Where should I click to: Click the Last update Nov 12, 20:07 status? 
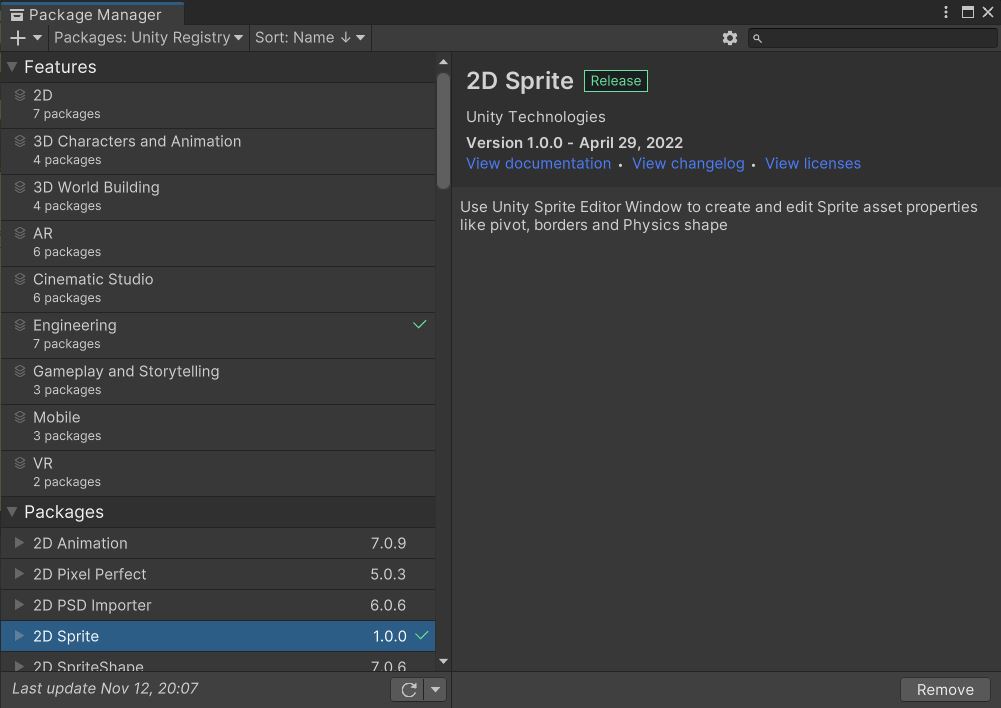105,688
